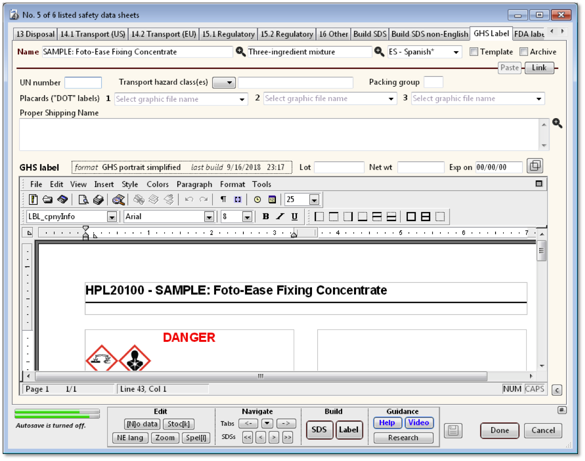Click the copy label icon next to Exp on
The width and height of the screenshot is (585, 461).
click(x=535, y=166)
